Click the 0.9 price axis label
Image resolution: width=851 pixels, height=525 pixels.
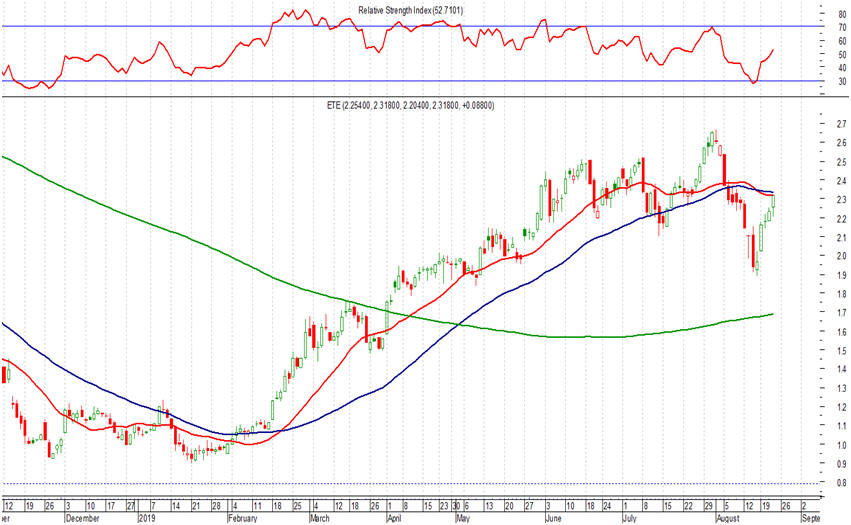[841, 464]
